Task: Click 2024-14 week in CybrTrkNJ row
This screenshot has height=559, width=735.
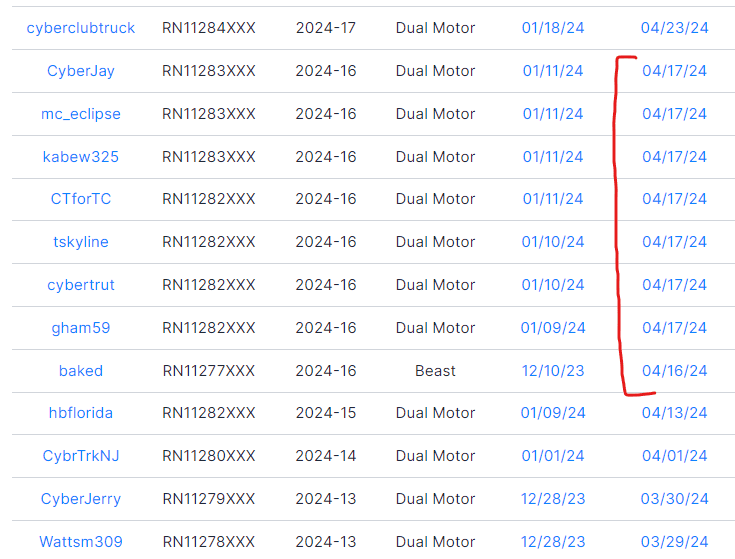Action: [326, 456]
